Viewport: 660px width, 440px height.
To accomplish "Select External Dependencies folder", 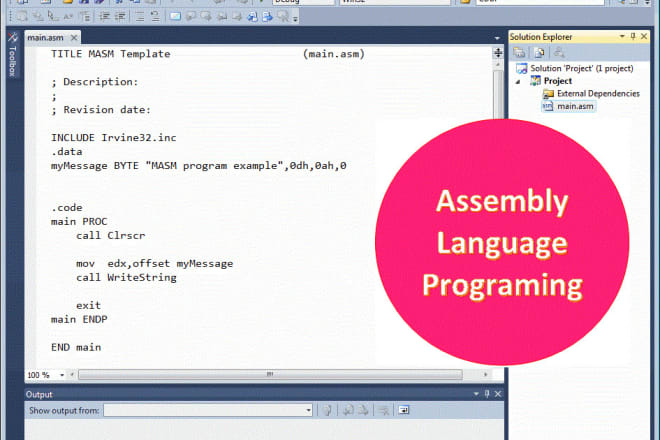I will tap(598, 93).
